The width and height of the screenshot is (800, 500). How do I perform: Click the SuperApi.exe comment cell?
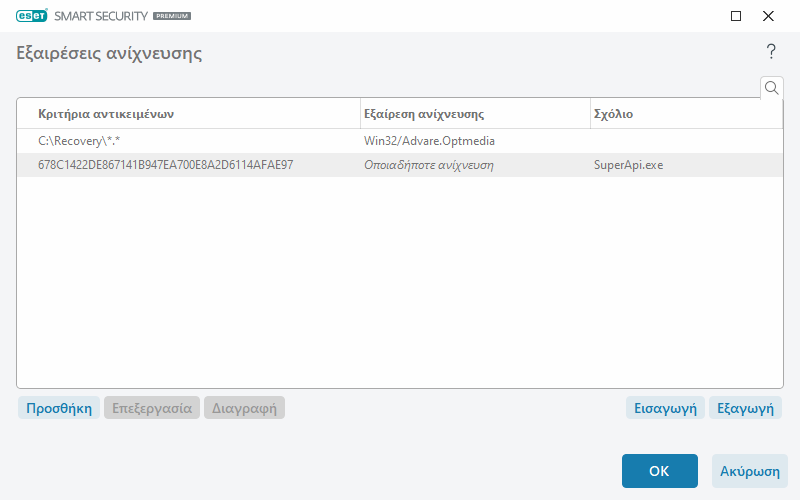(x=629, y=165)
